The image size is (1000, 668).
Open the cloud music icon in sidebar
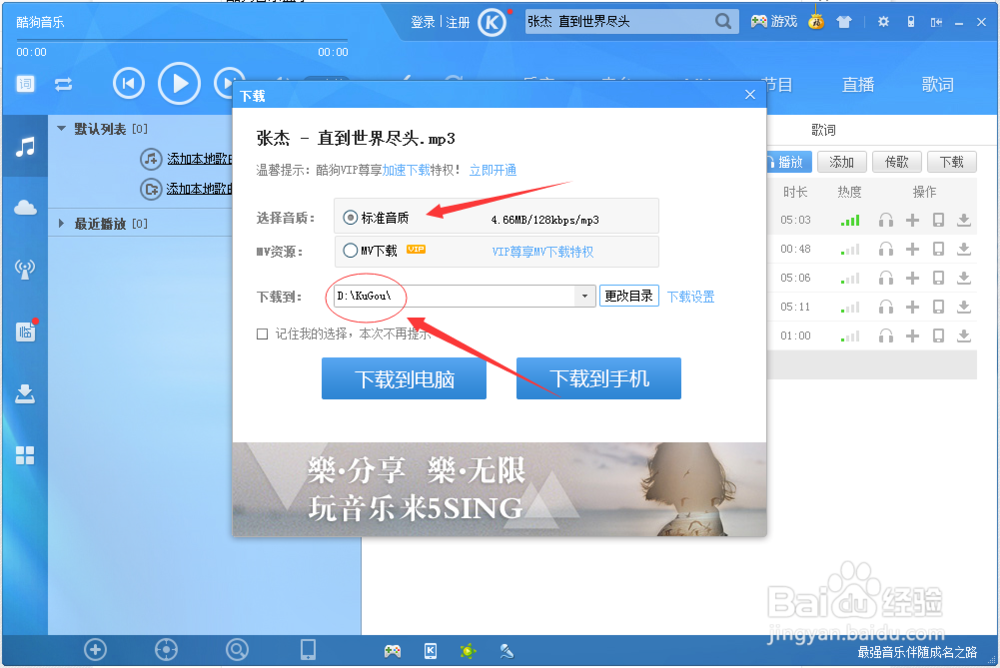[x=23, y=207]
